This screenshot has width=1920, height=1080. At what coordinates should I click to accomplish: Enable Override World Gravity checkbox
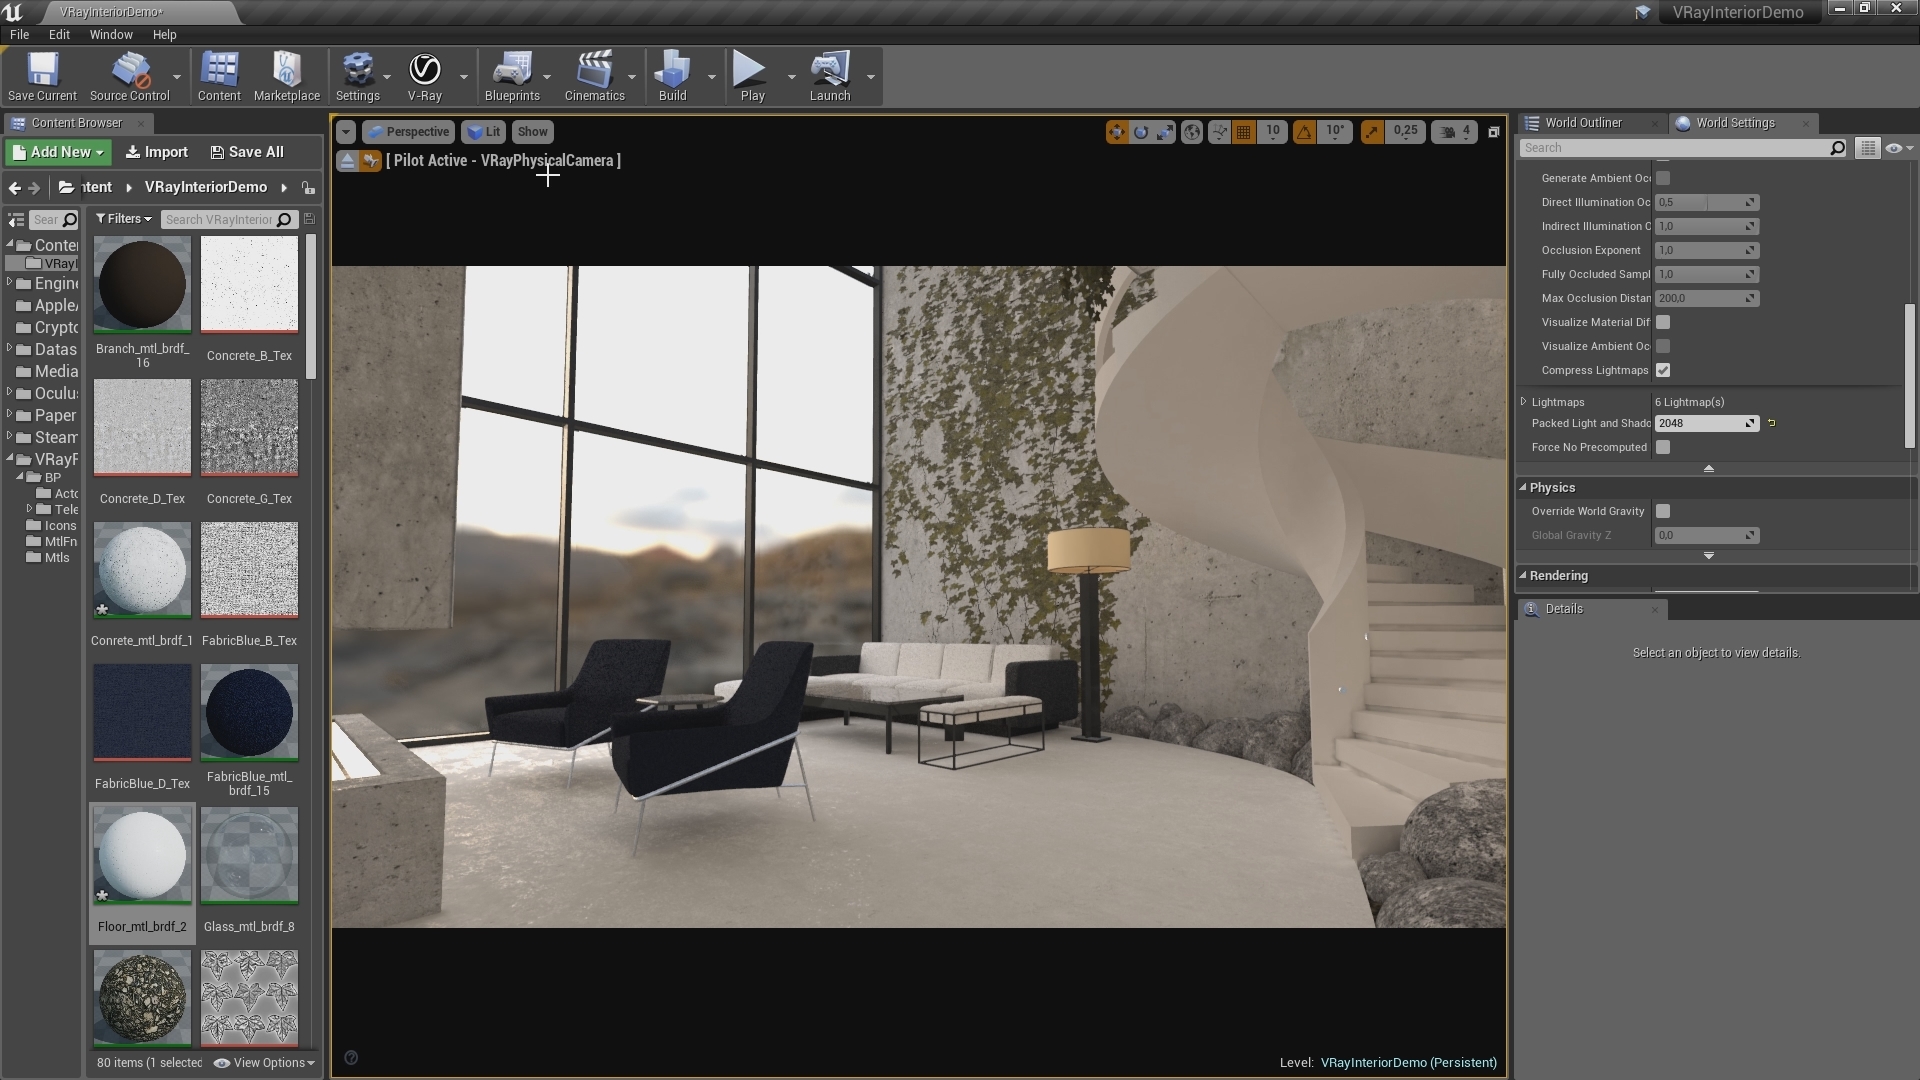point(1663,511)
